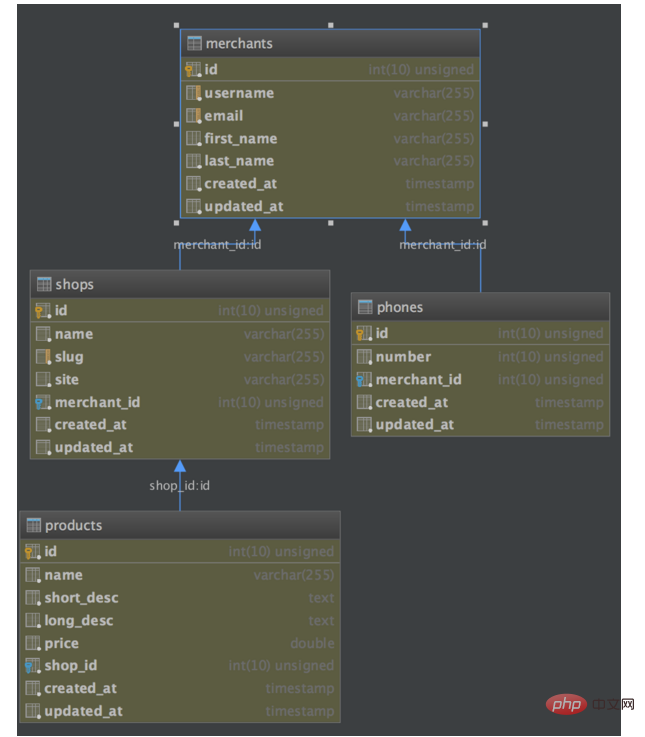Click the bottom-right selection handle of merchants

[x=485, y=223]
